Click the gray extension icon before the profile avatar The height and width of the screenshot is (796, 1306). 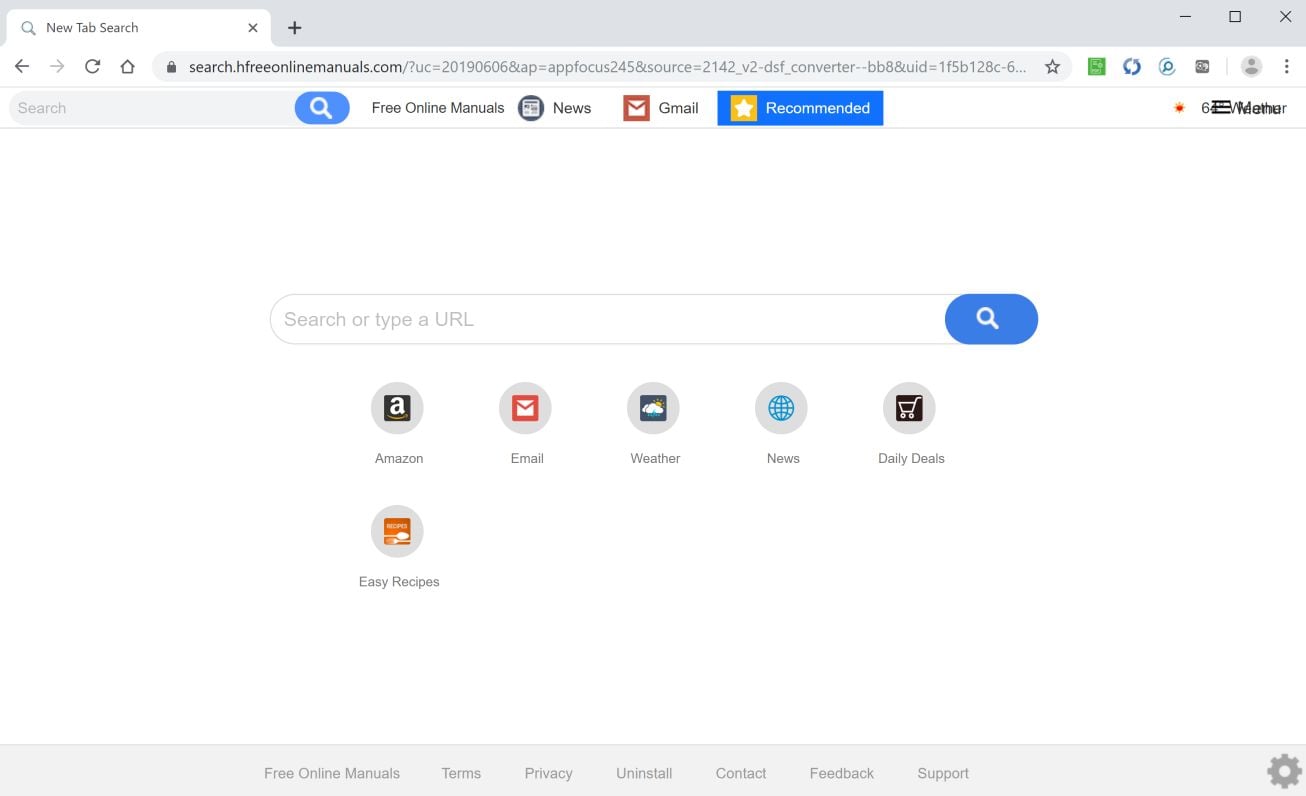[x=1202, y=67]
